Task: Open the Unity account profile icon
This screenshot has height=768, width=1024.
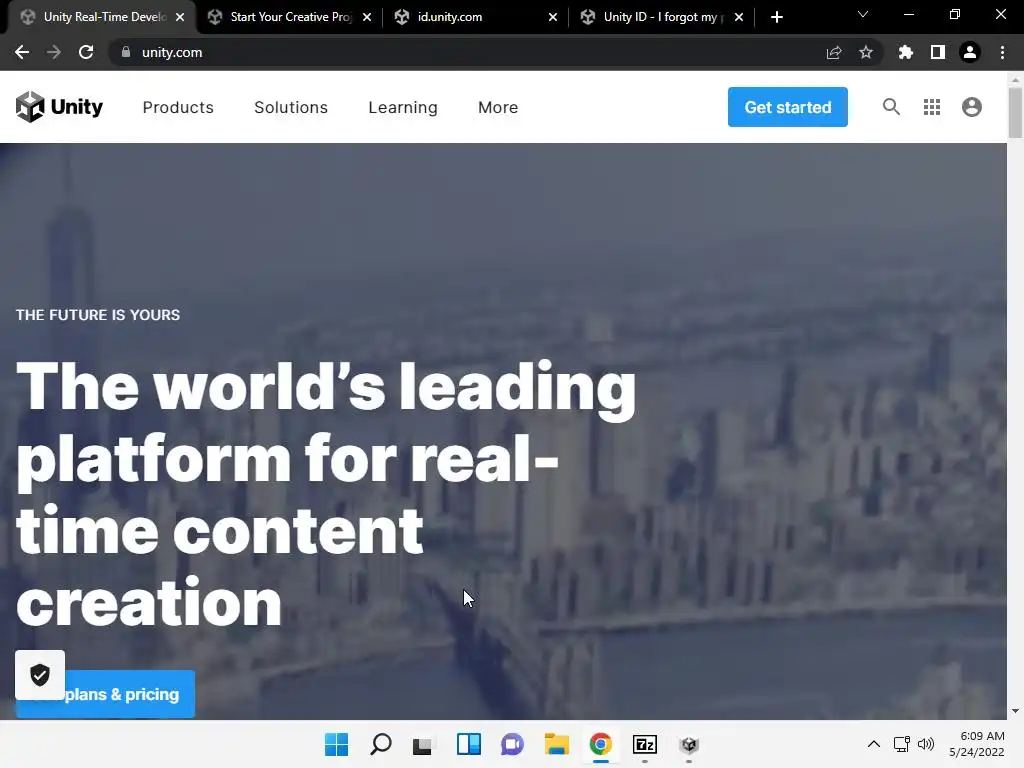Action: point(972,106)
